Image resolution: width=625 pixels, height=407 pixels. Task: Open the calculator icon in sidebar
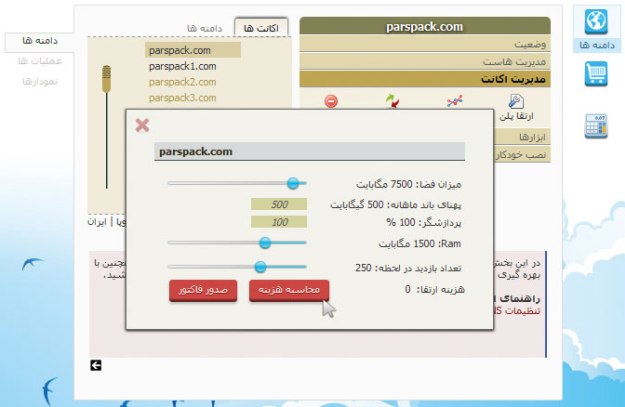596,126
